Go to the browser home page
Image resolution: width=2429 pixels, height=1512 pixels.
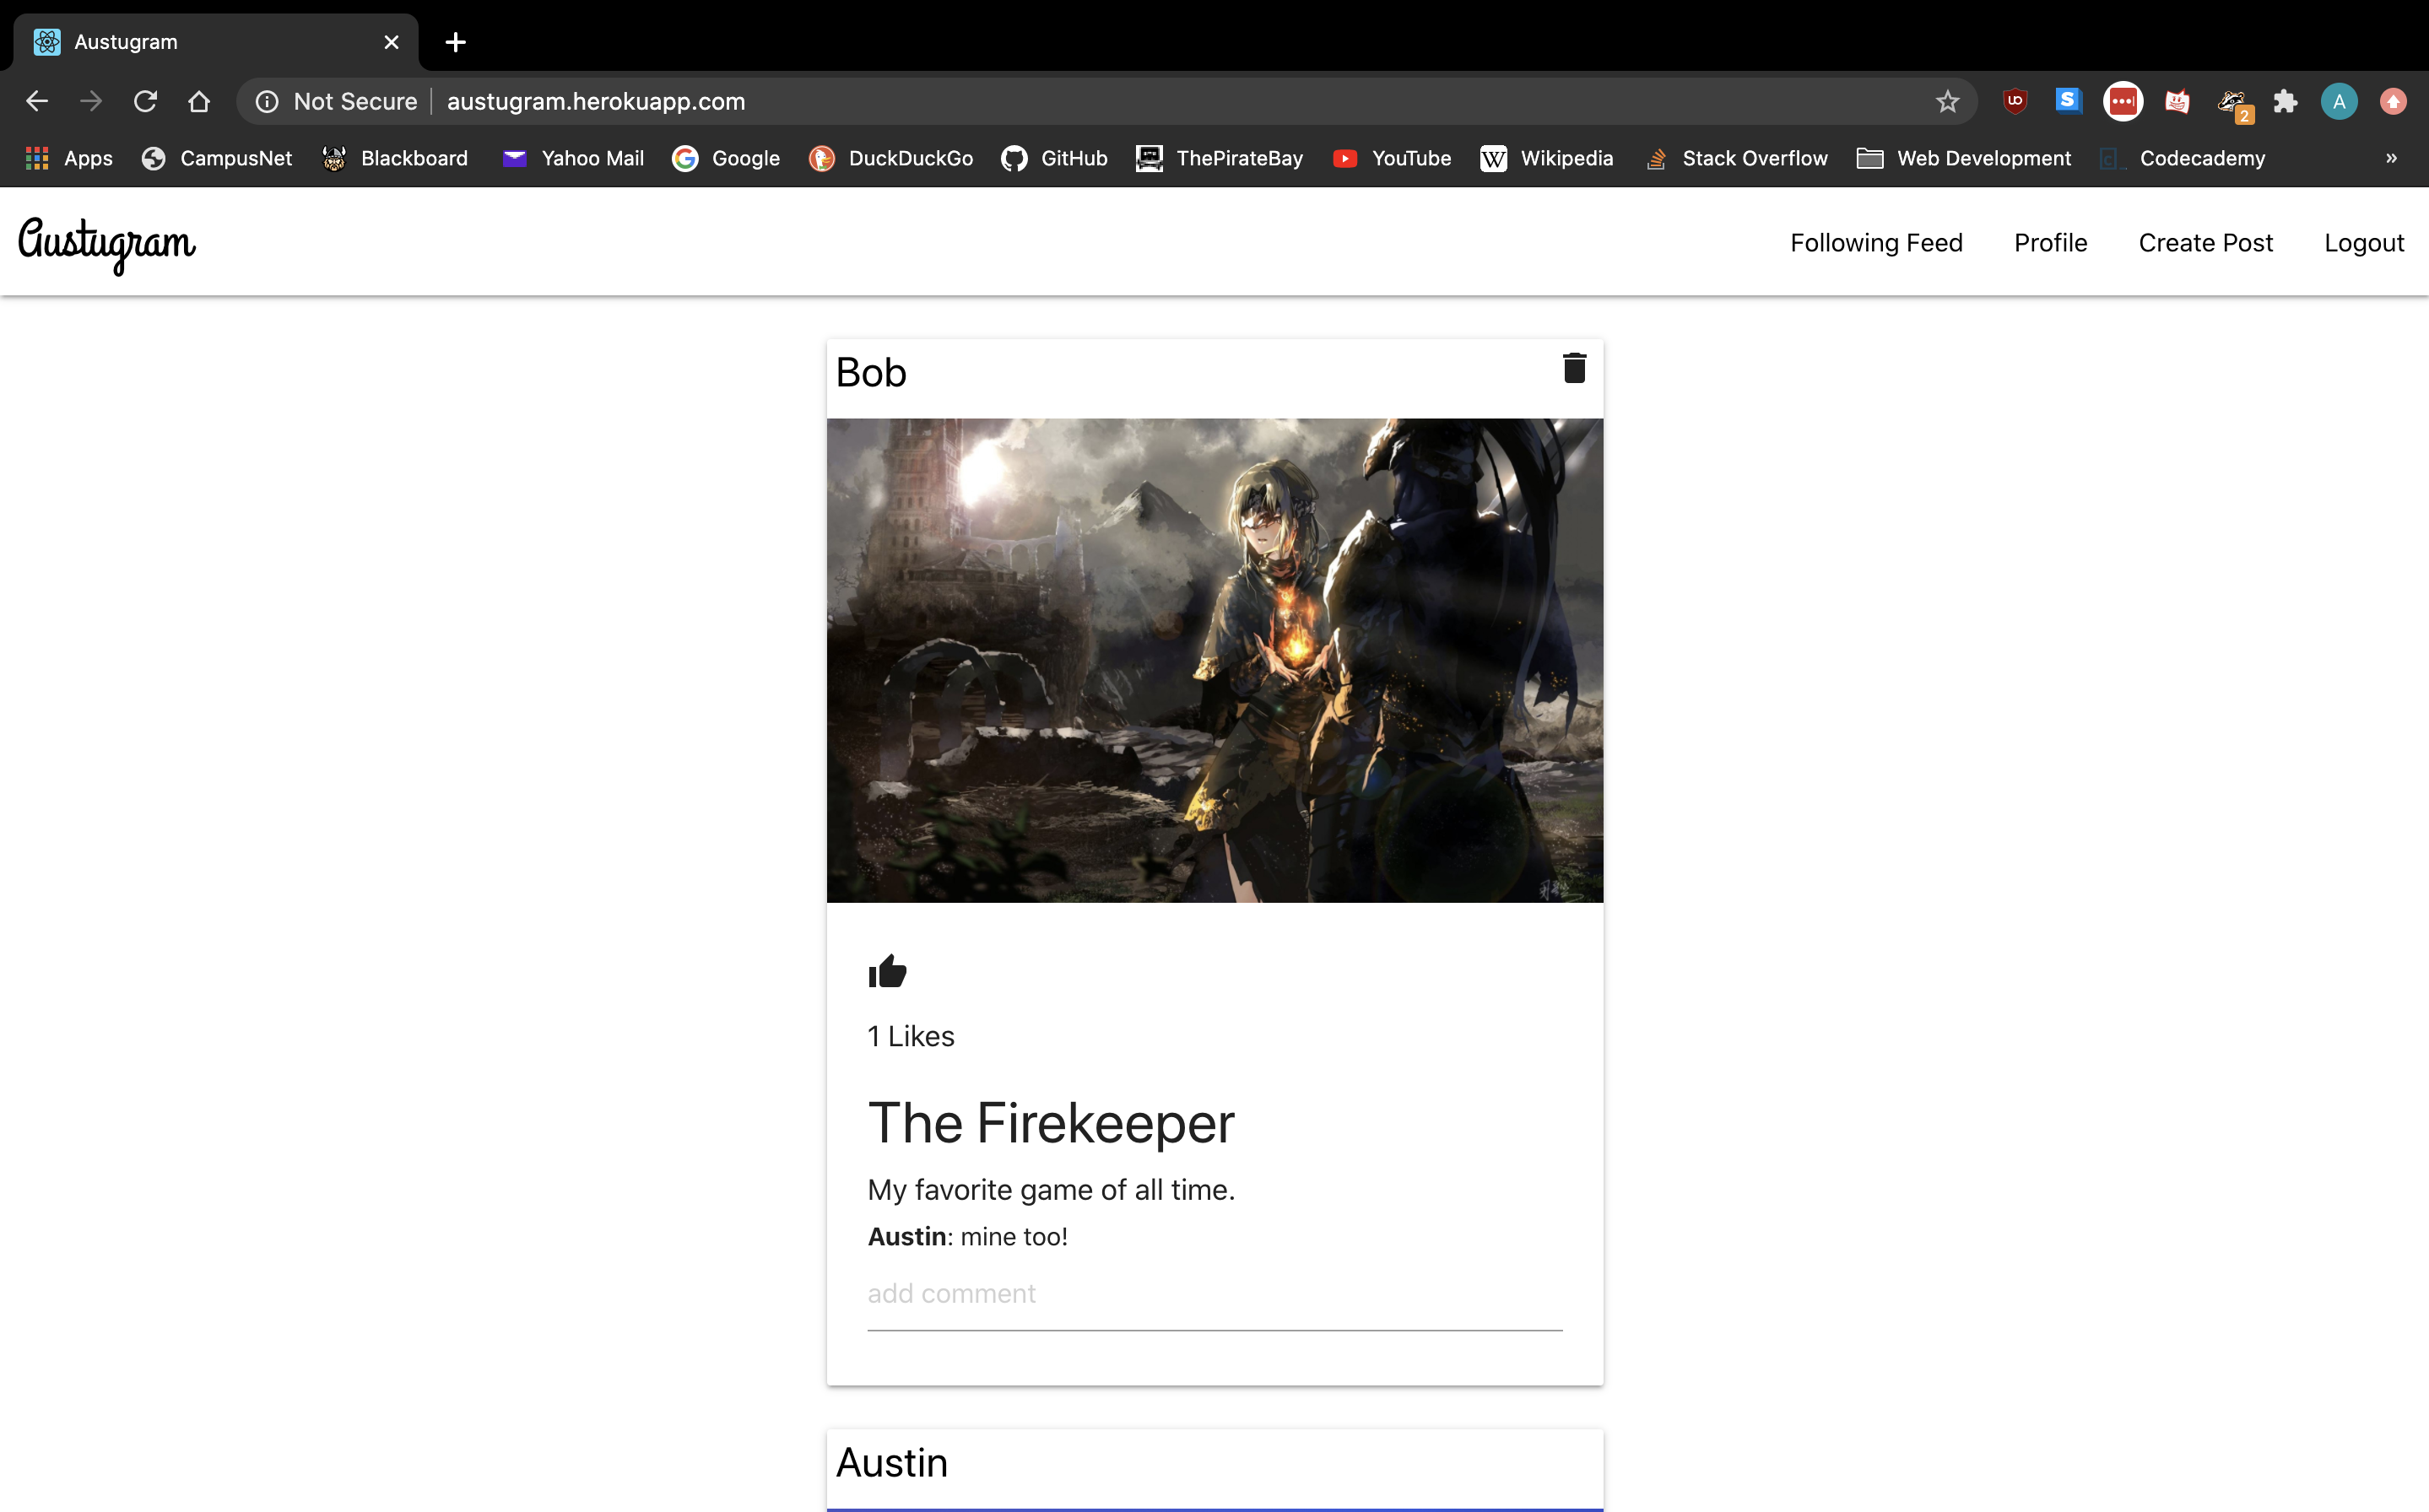point(199,102)
